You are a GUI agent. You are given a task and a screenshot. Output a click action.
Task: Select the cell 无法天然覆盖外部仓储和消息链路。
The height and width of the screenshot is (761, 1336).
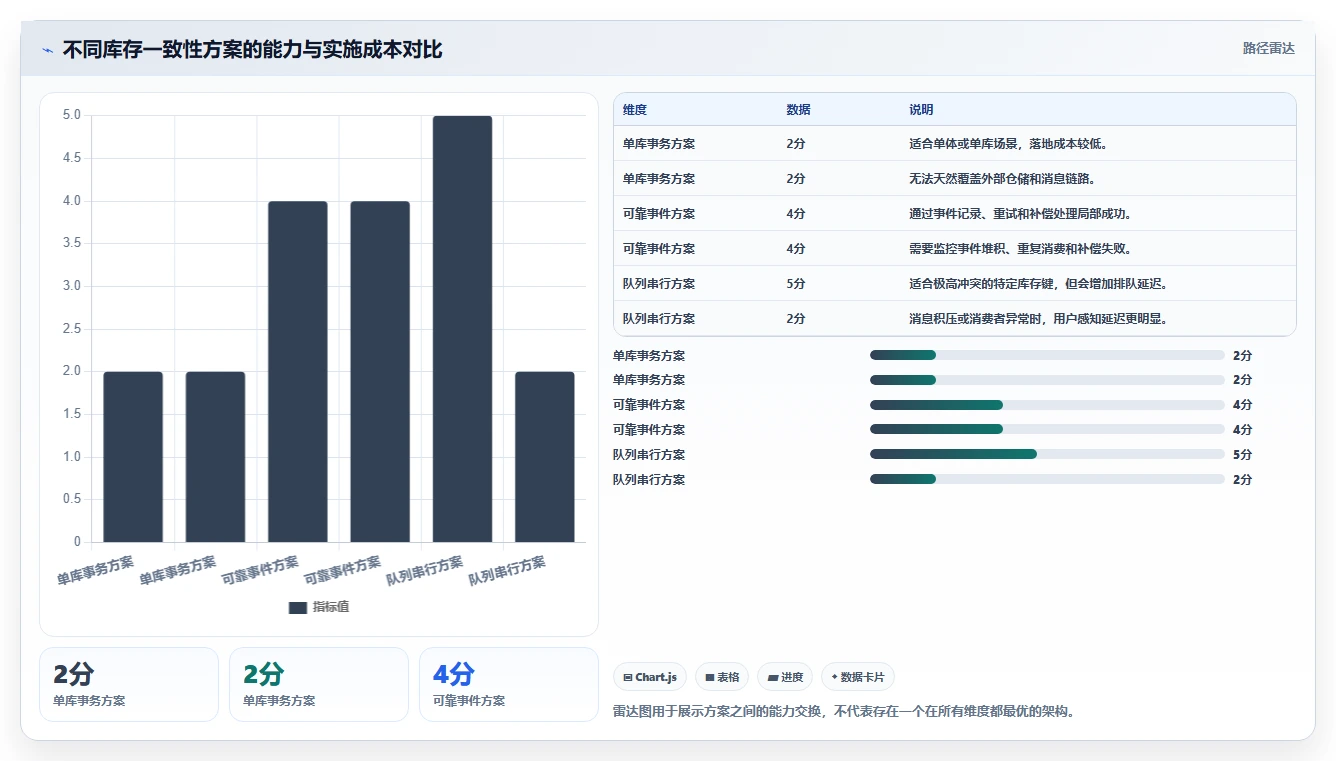coord(1002,179)
